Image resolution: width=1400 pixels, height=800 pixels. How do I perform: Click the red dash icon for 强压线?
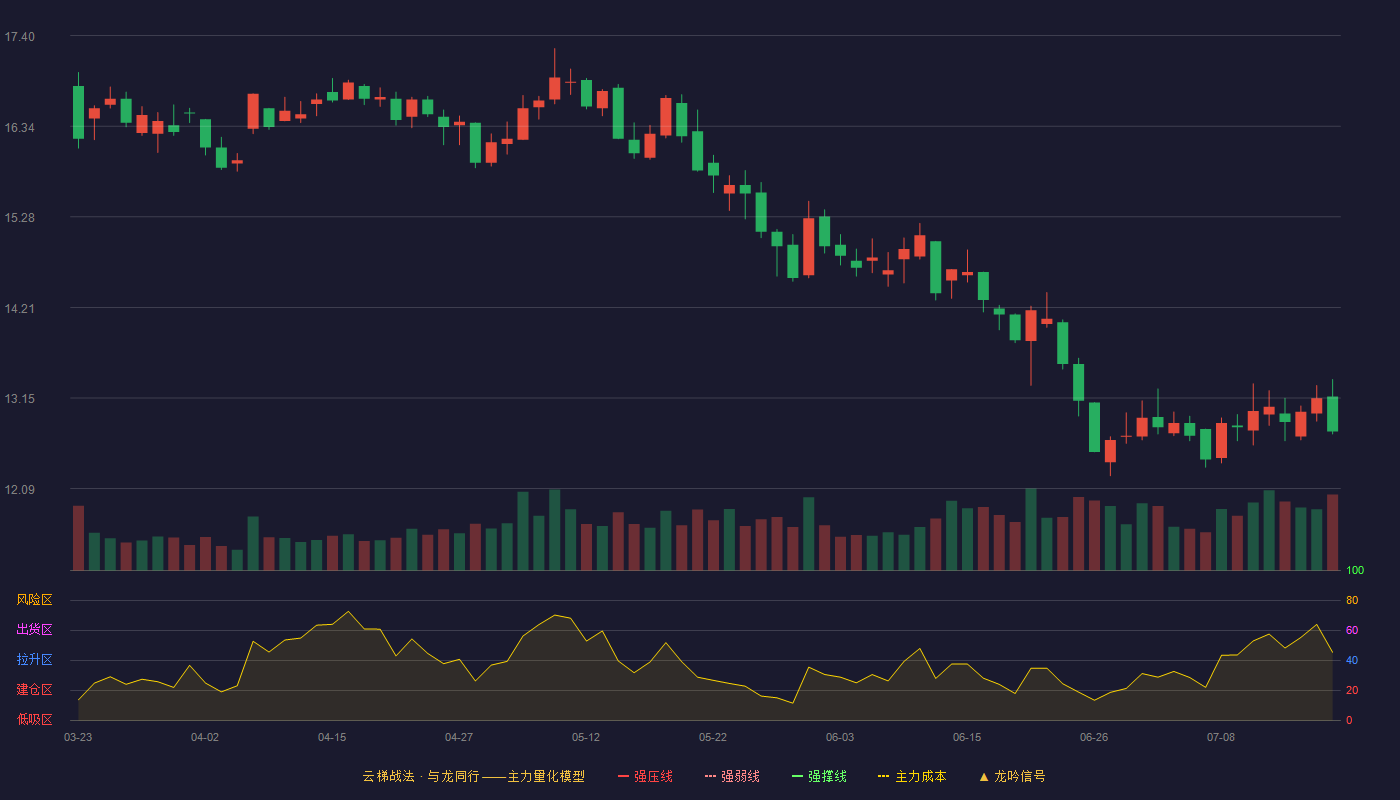click(x=623, y=776)
